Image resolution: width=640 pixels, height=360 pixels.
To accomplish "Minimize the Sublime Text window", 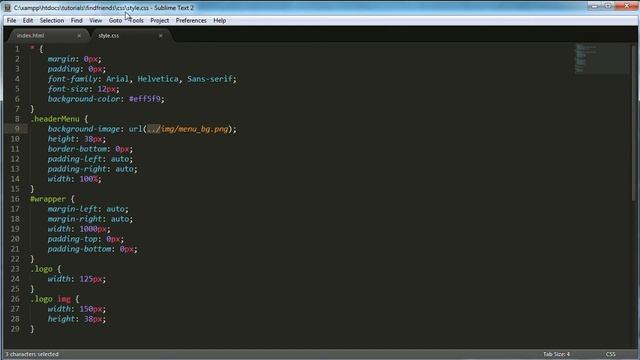I will 594,6.
